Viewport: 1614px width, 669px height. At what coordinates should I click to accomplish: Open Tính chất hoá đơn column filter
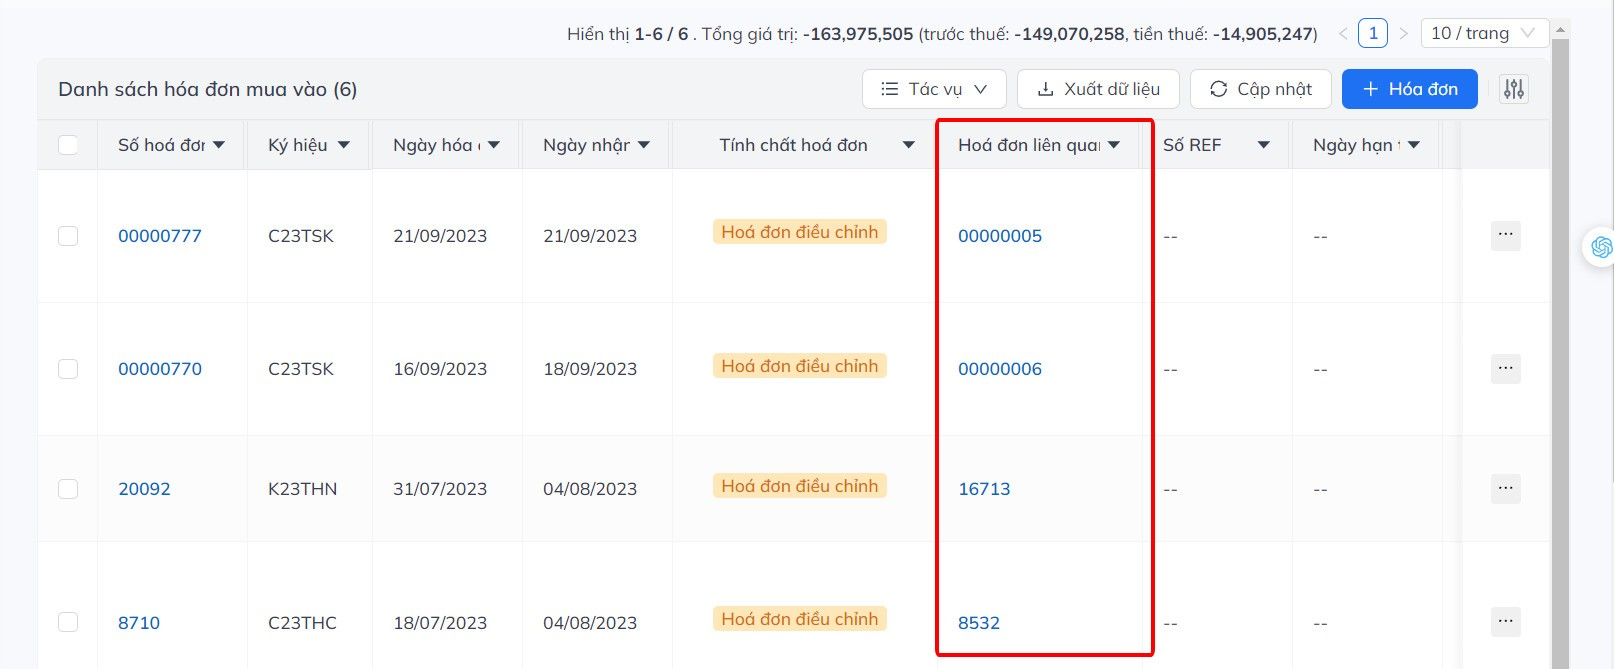point(908,145)
